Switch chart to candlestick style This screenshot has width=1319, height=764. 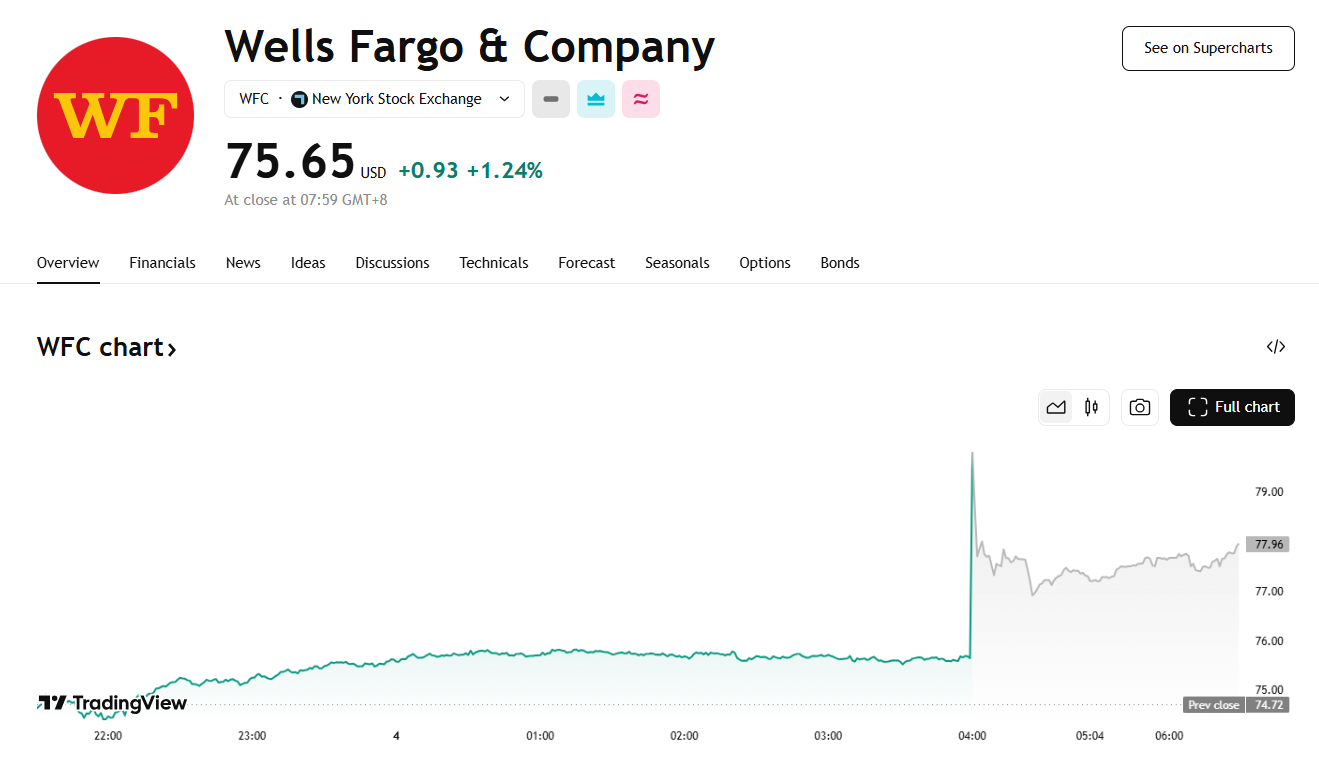coord(1091,407)
